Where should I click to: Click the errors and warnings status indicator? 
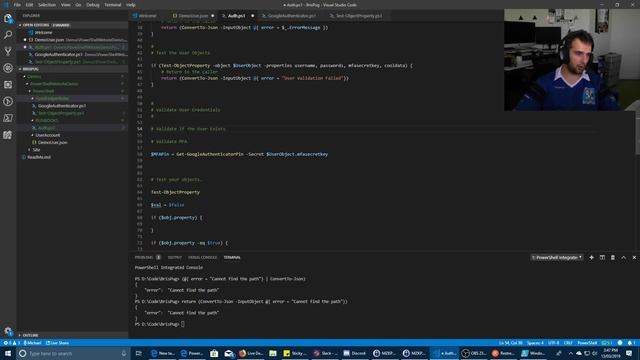pyautogui.click(x=11, y=343)
